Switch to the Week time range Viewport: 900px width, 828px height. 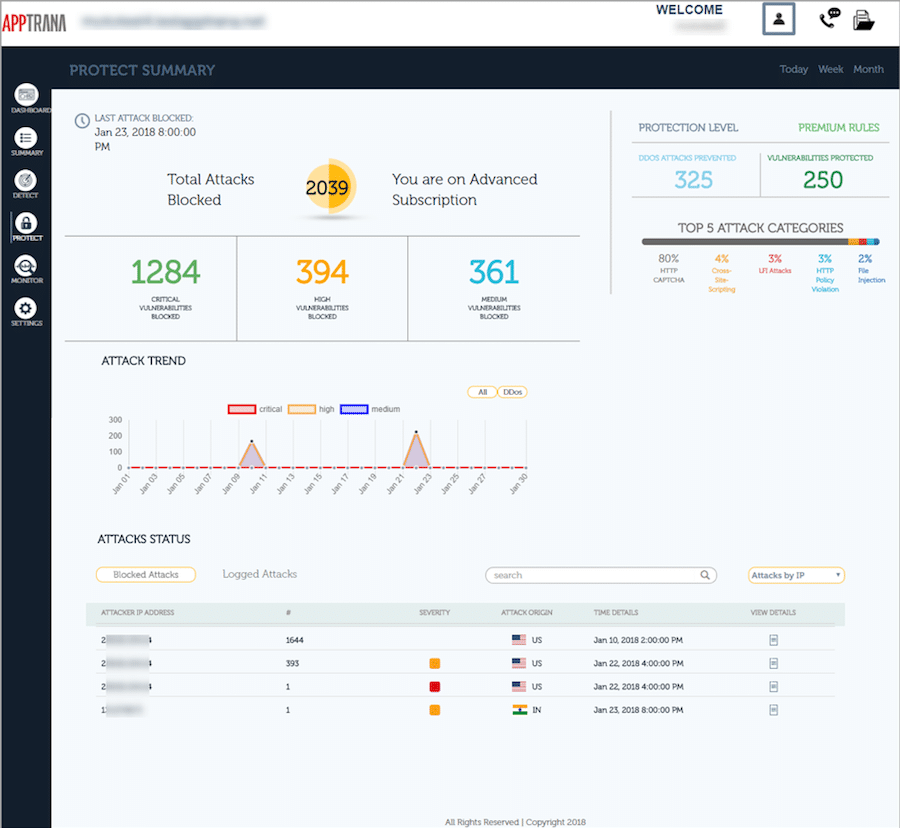(x=830, y=69)
